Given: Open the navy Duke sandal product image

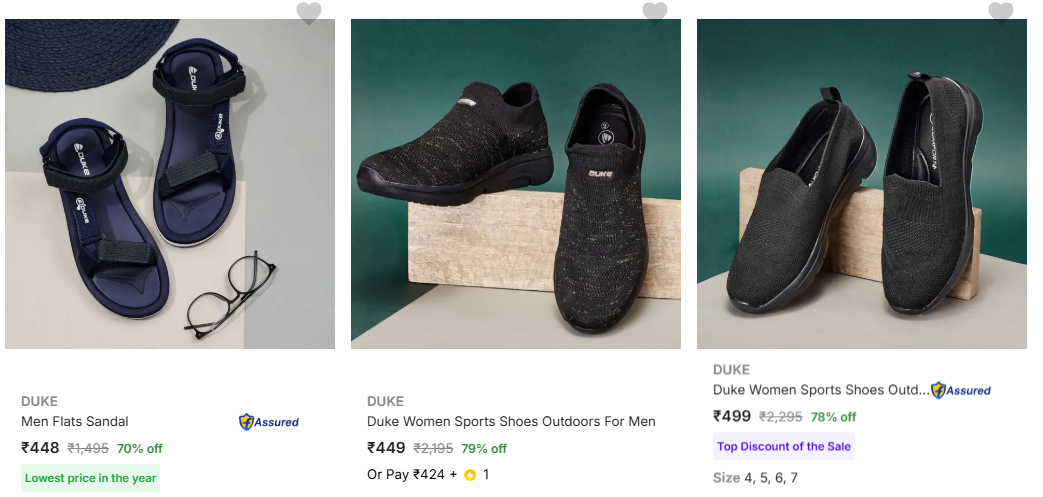Looking at the screenshot, I should 170,184.
